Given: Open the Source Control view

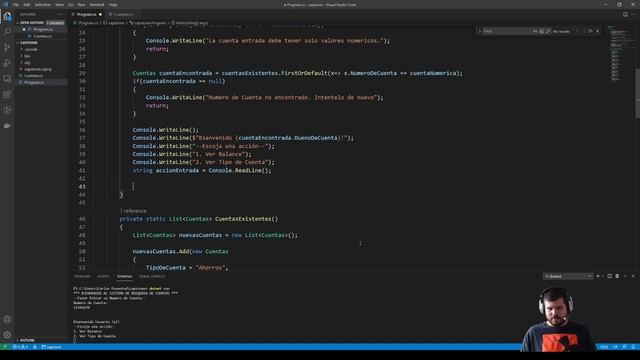Looking at the screenshot, I should 7,47.
